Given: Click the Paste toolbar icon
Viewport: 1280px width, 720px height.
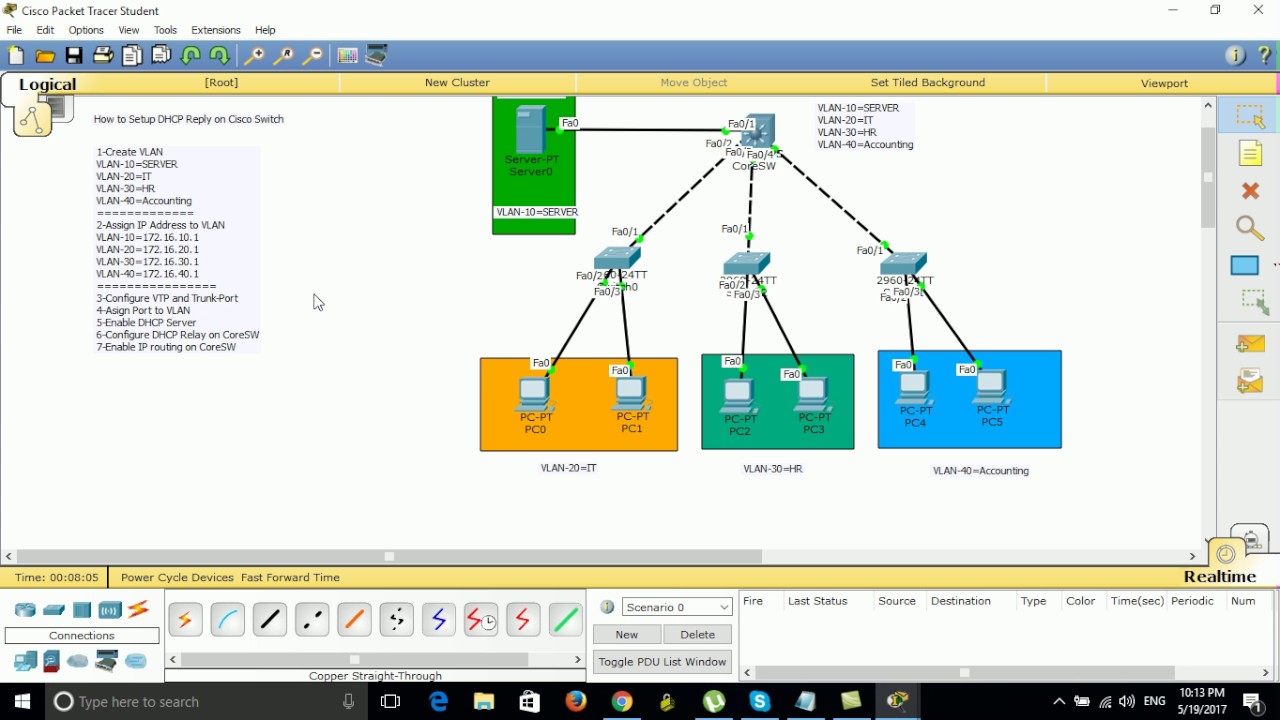Looking at the screenshot, I should (161, 56).
